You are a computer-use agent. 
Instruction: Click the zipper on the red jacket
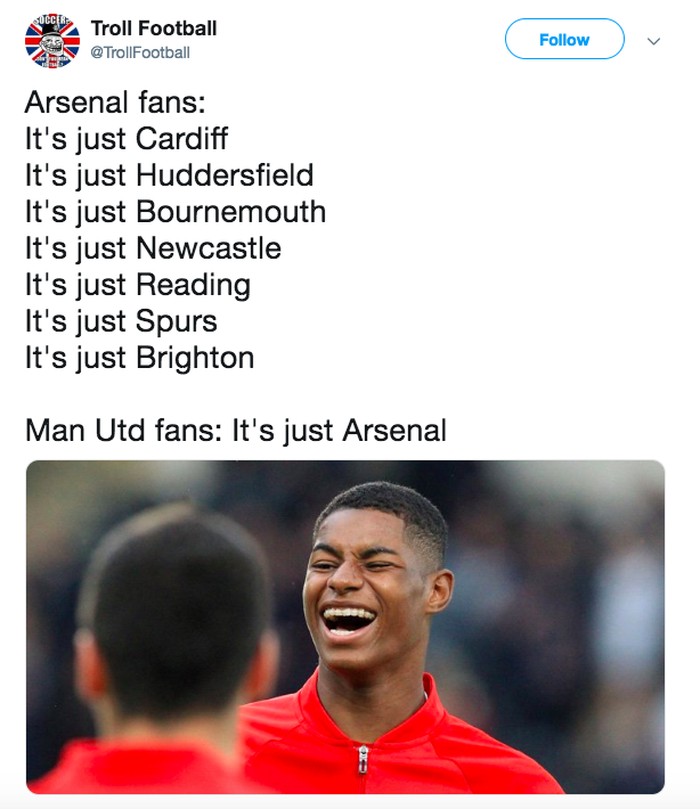[363, 760]
